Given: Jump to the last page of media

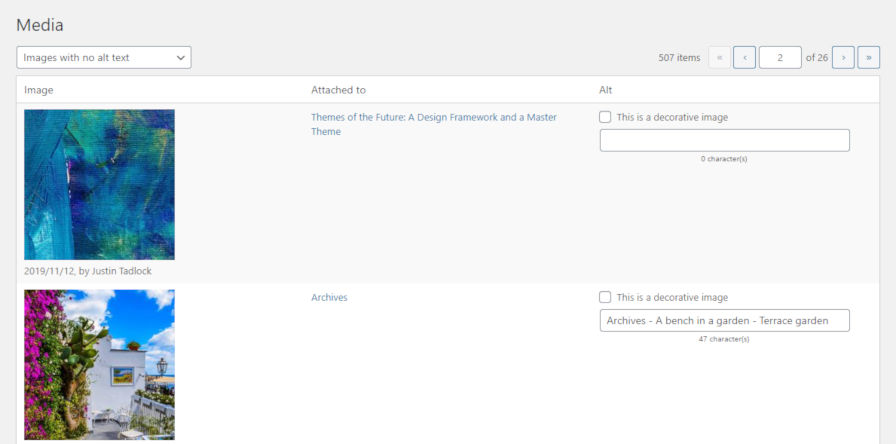Looking at the screenshot, I should click(868, 58).
